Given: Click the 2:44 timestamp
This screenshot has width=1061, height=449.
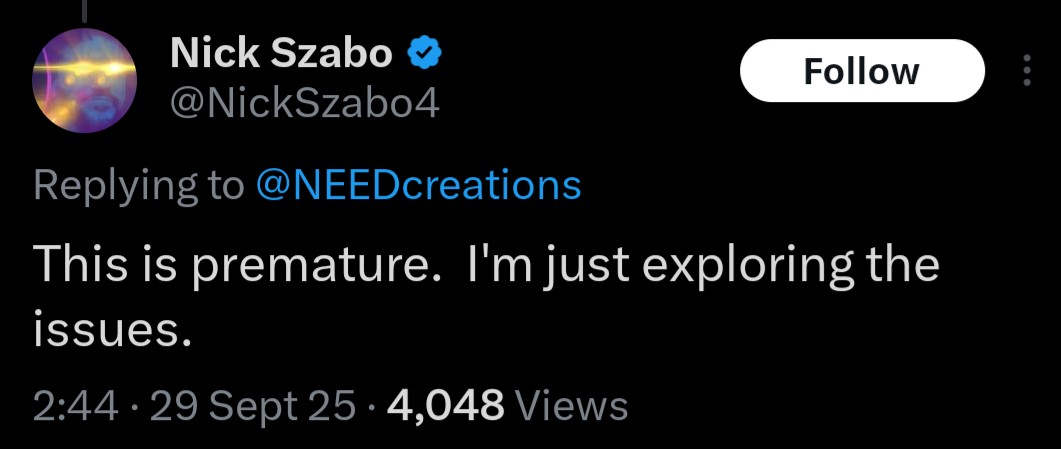Looking at the screenshot, I should pyautogui.click(x=76, y=406).
